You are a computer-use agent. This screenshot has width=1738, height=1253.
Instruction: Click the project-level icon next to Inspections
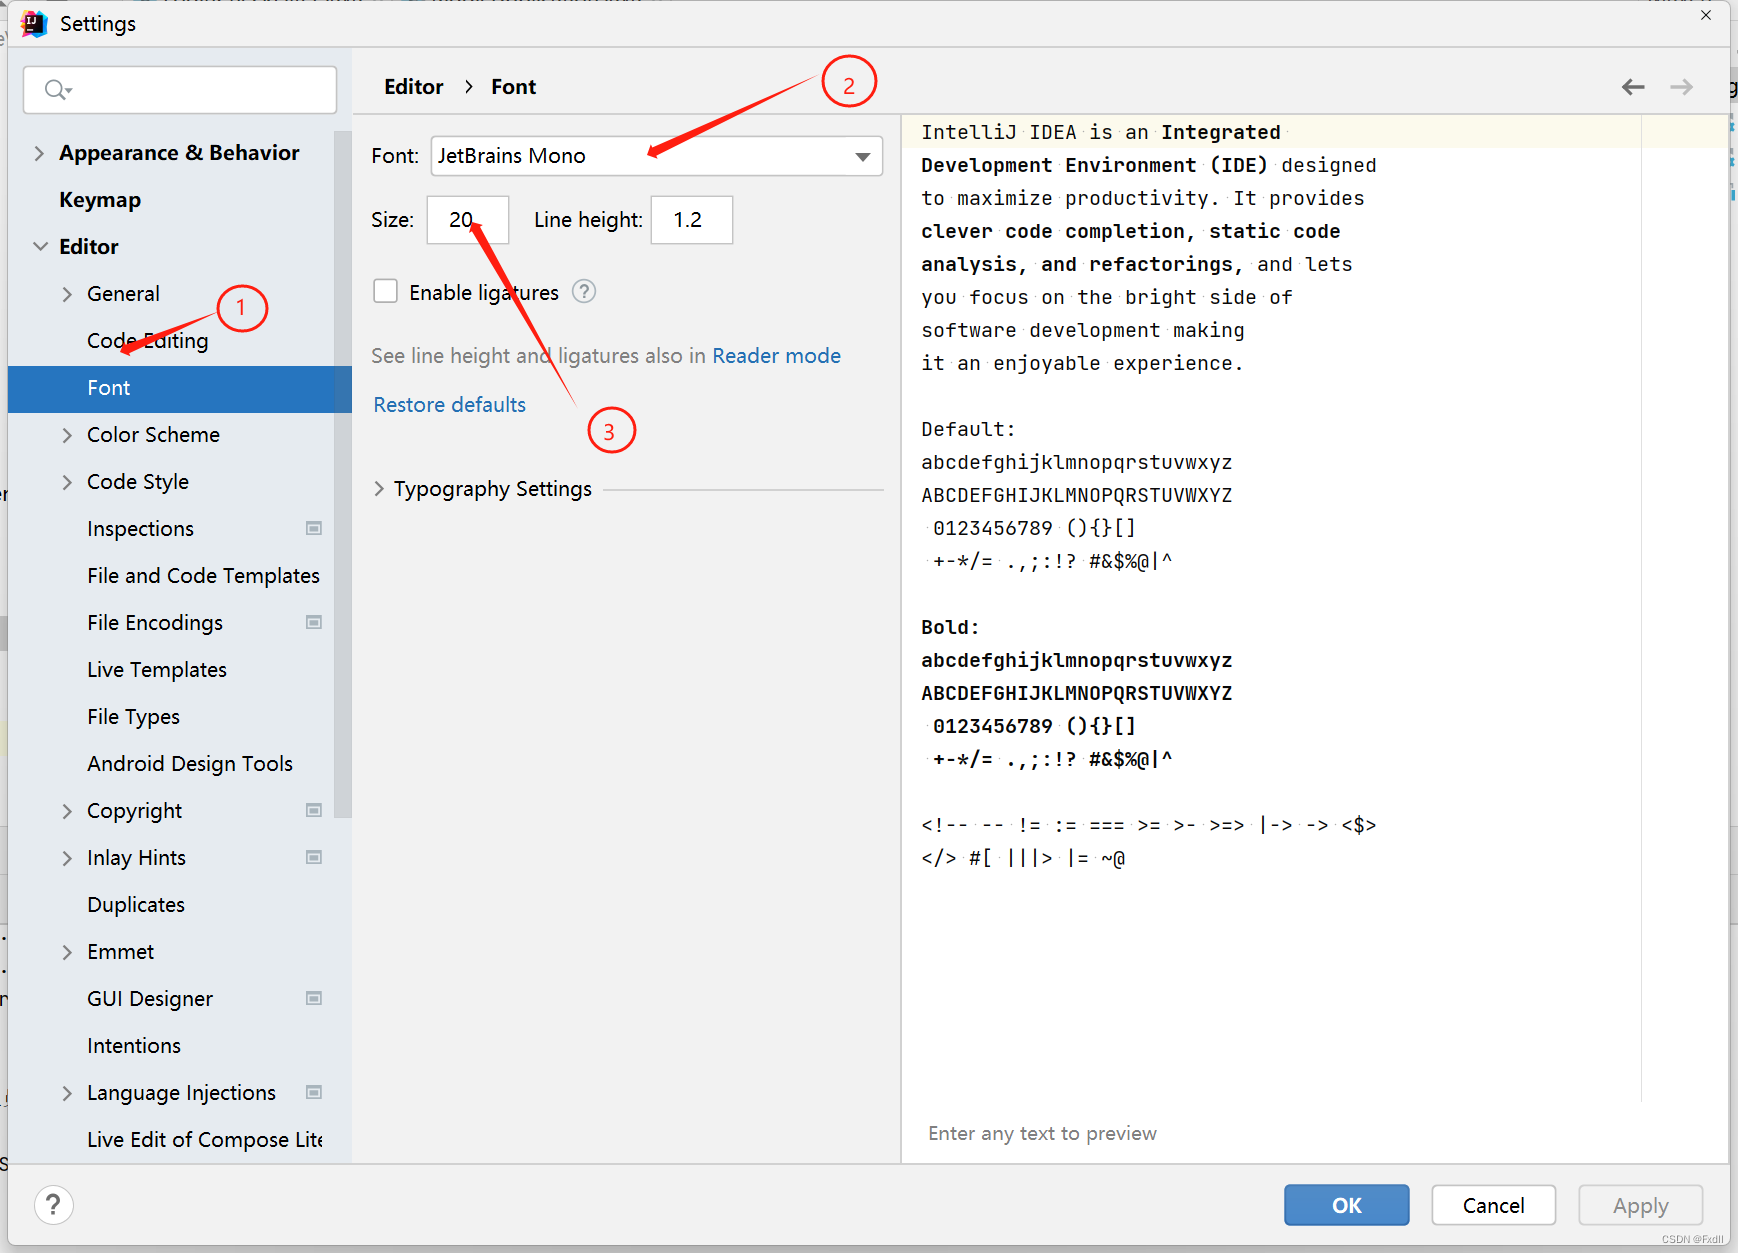point(314,528)
